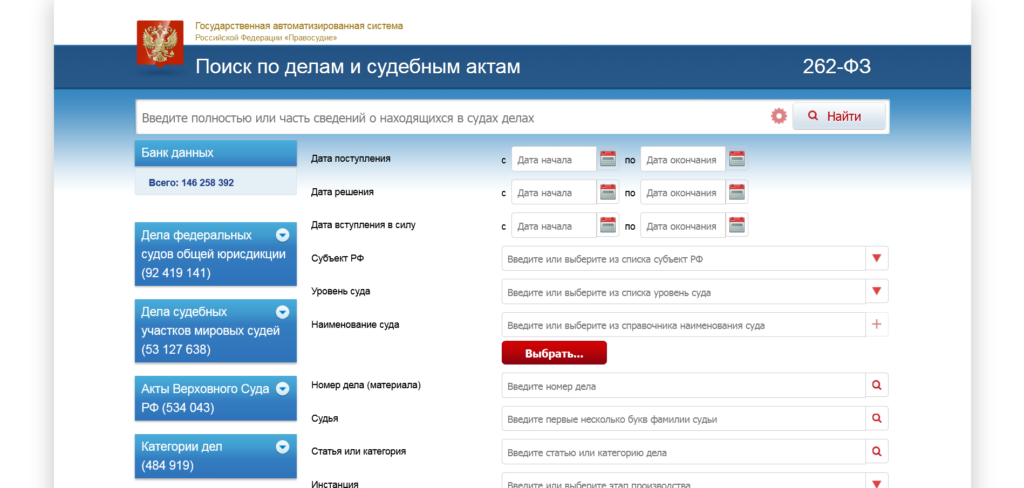Expand the Уровень суда dropdown list
This screenshot has width=1024, height=488.
(x=877, y=292)
